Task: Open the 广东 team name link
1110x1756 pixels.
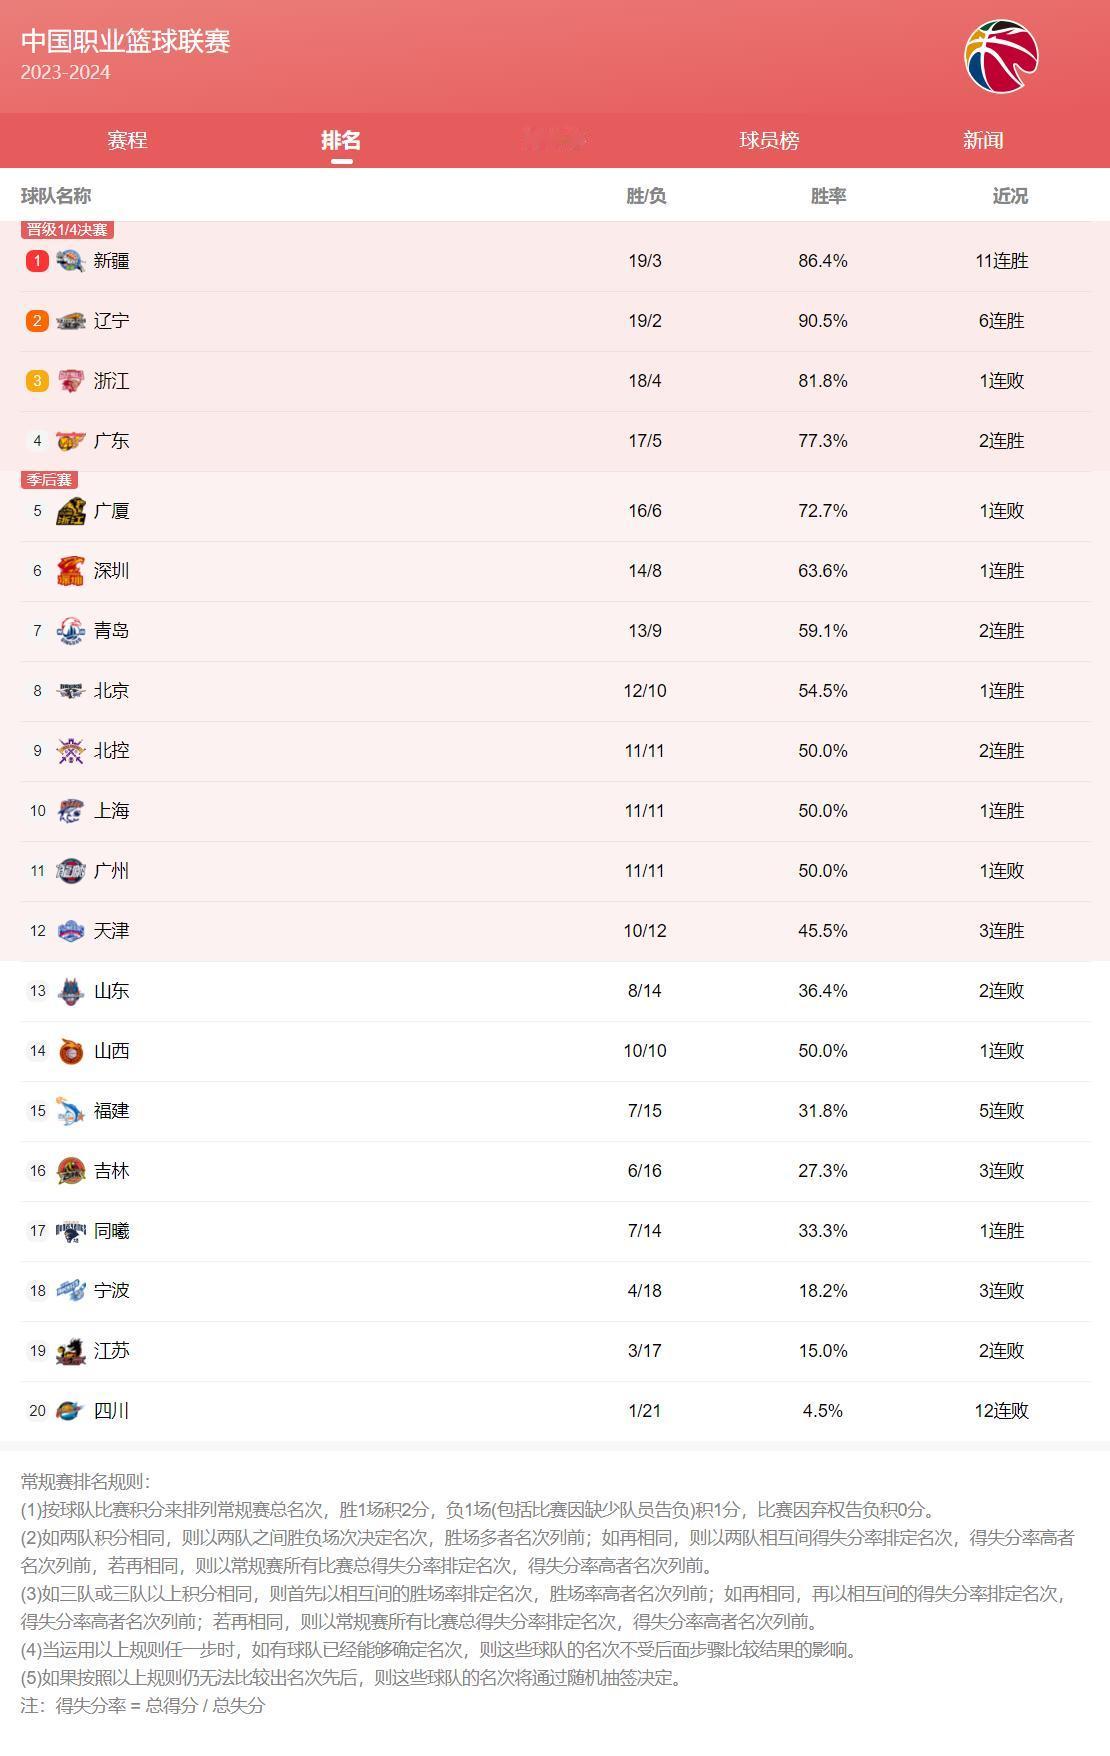Action: pyautogui.click(x=111, y=441)
